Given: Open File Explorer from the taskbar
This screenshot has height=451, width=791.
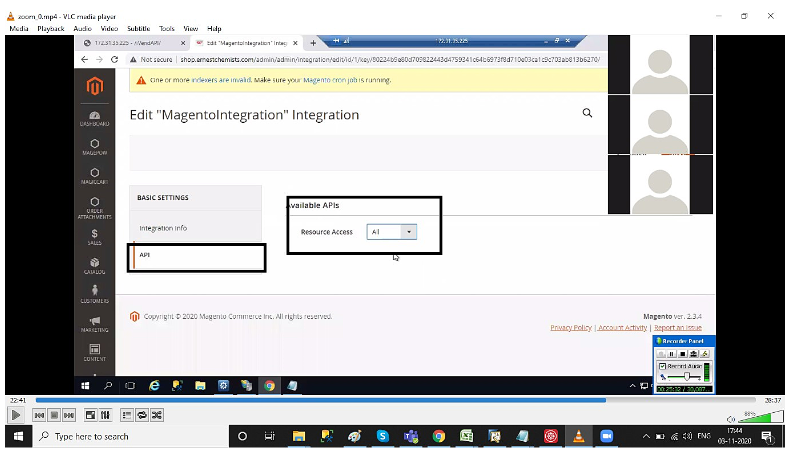Looking at the screenshot, I should (299, 436).
